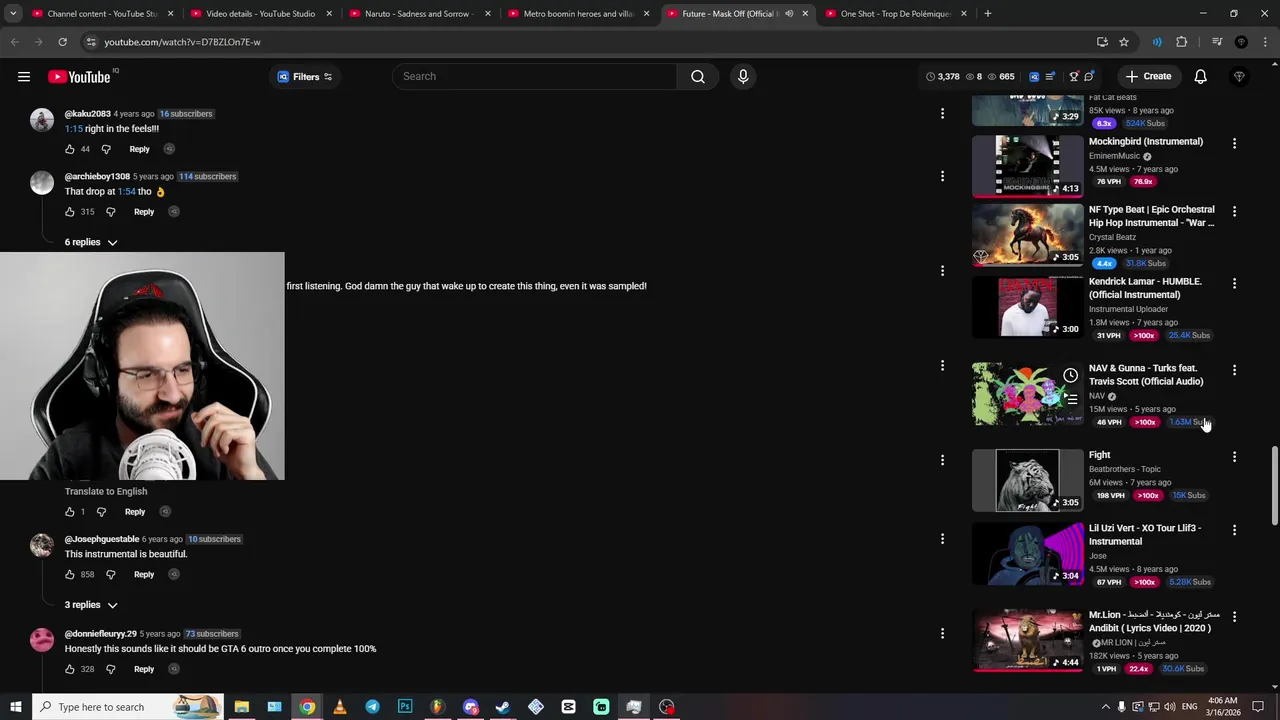
Task: Open the trophy icon in header toolbar
Action: click(x=1074, y=76)
